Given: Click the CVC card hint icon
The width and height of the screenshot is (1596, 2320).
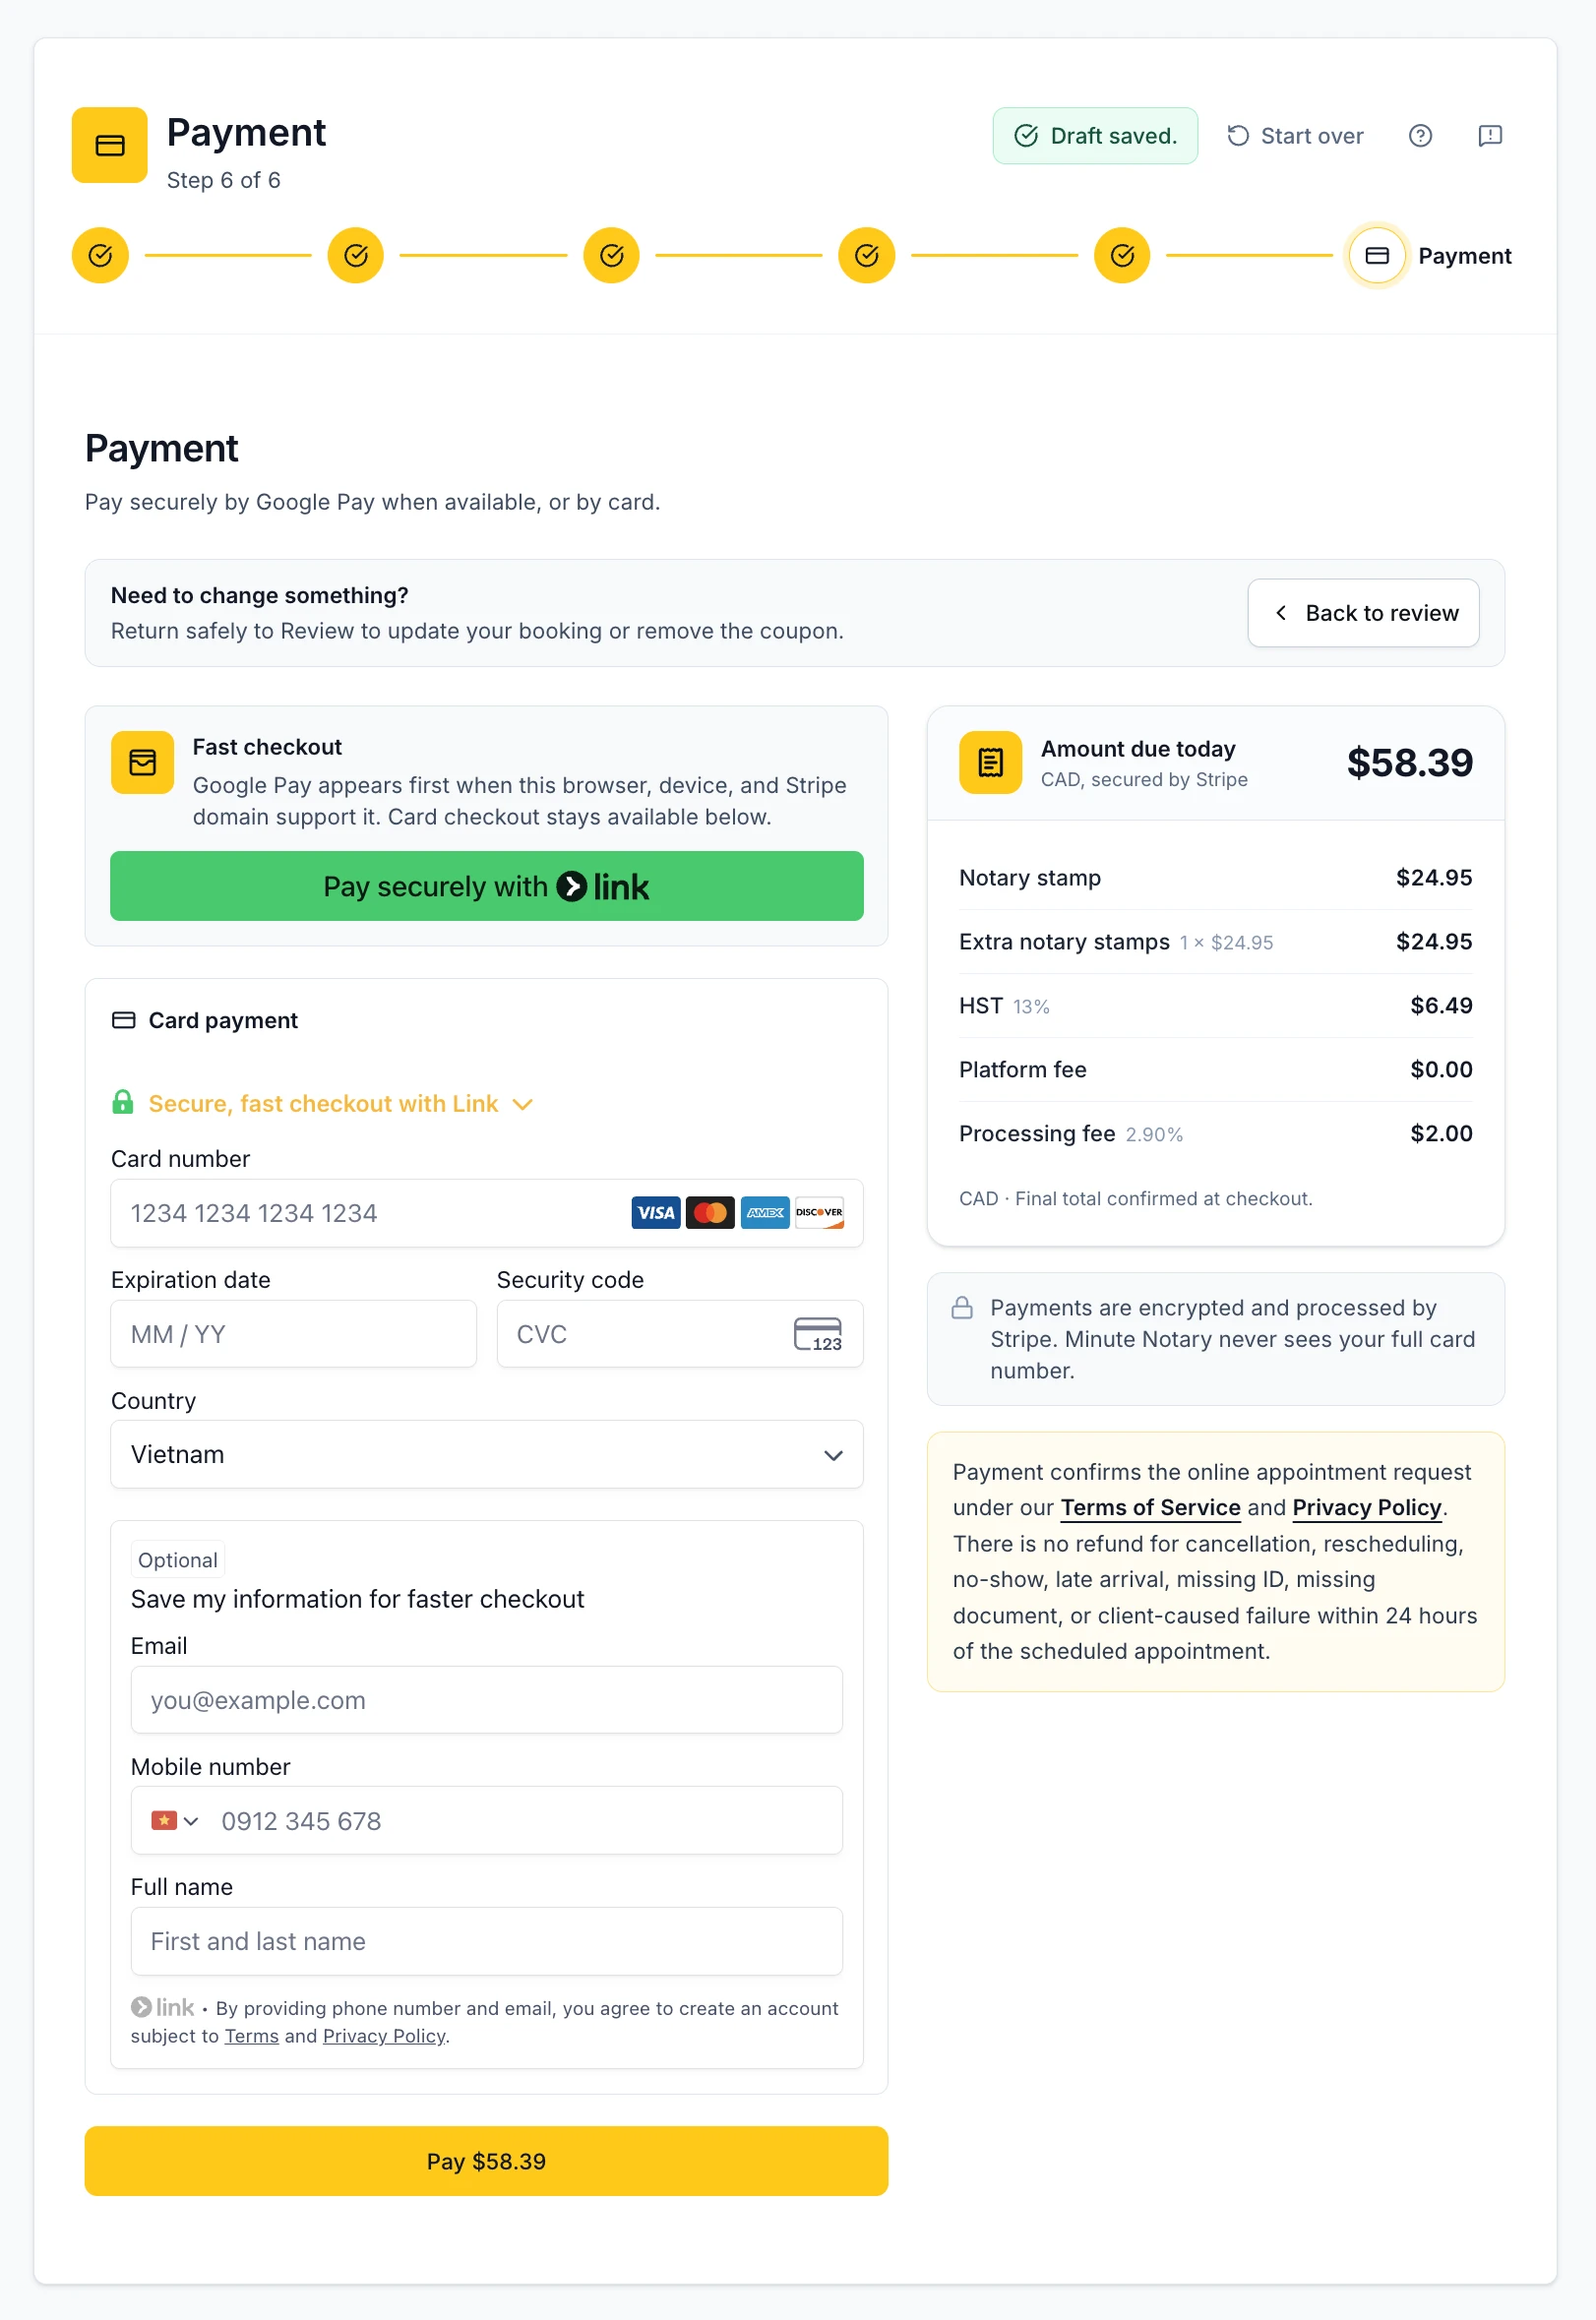Looking at the screenshot, I should pos(818,1334).
